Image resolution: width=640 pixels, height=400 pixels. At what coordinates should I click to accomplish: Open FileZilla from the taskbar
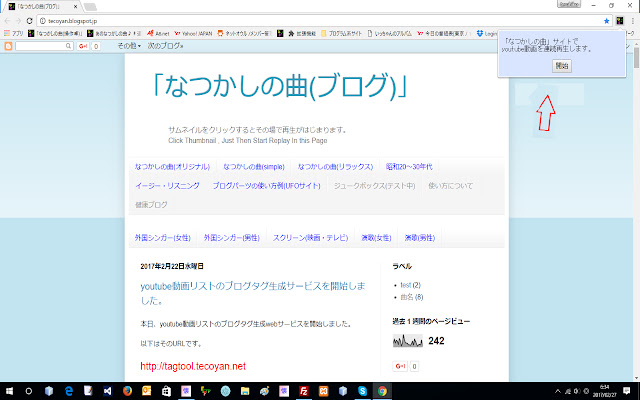coord(305,390)
